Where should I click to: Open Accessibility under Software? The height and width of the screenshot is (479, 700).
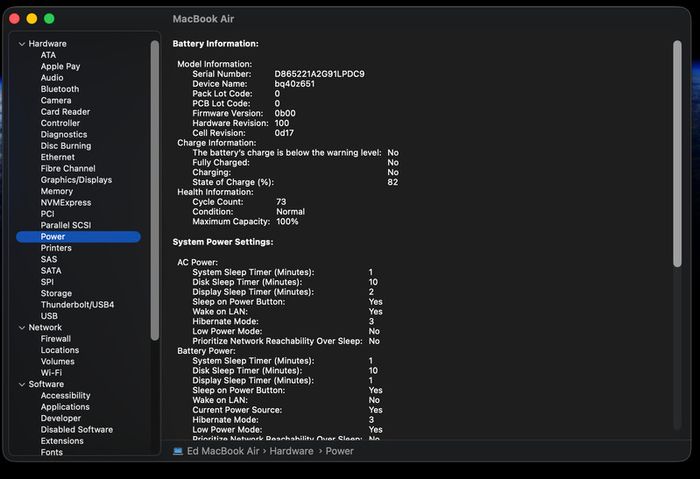[65, 396]
